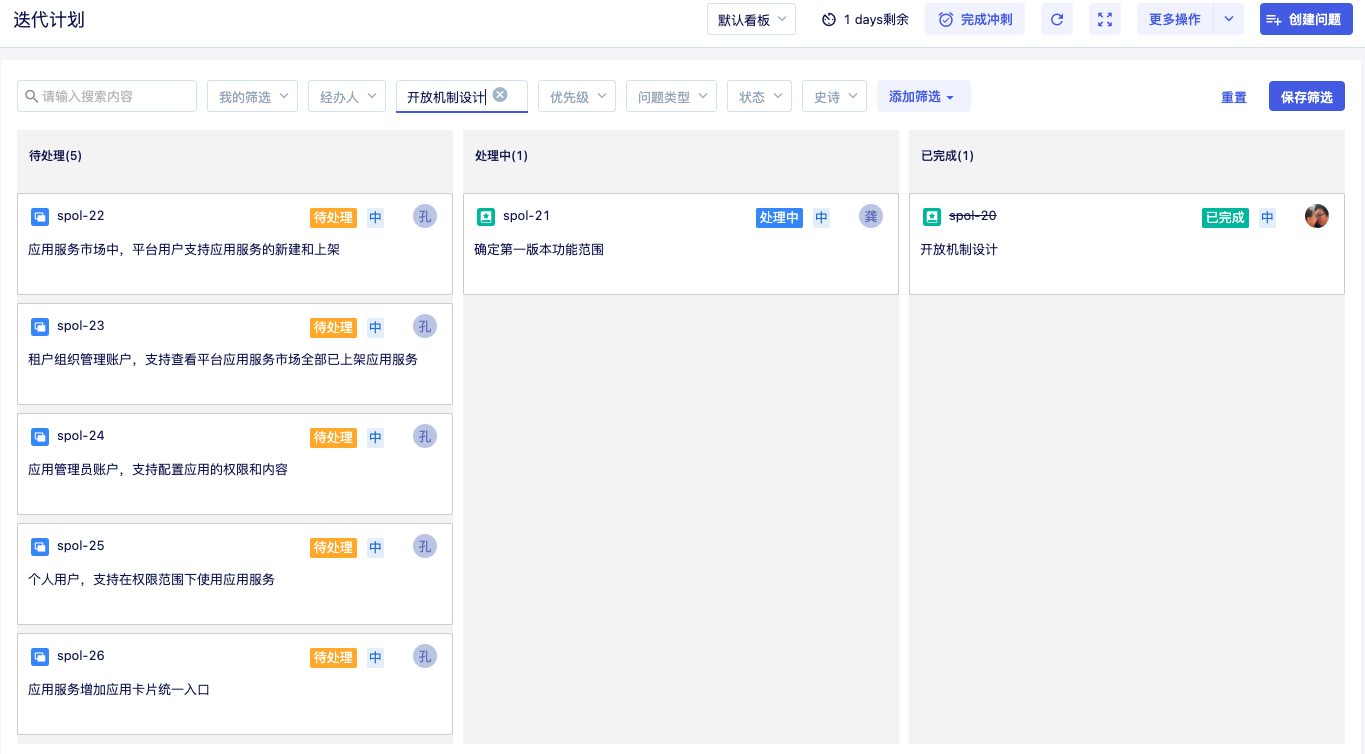
Task: Click status tag 待处理 on spol-24
Action: (333, 437)
